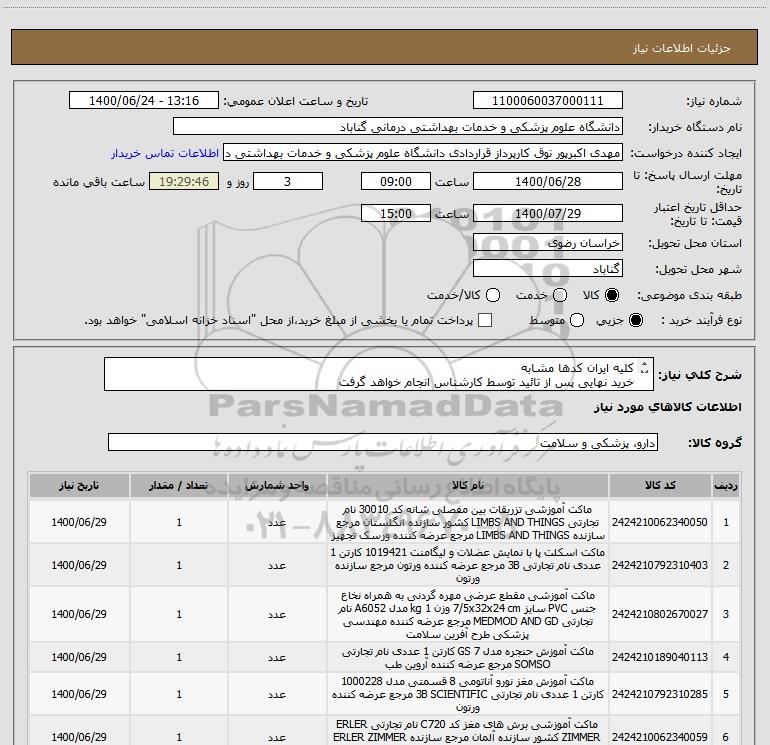Click the goods group field دارو، پزشکی و سلامت
770x745 pixels.
point(383,442)
